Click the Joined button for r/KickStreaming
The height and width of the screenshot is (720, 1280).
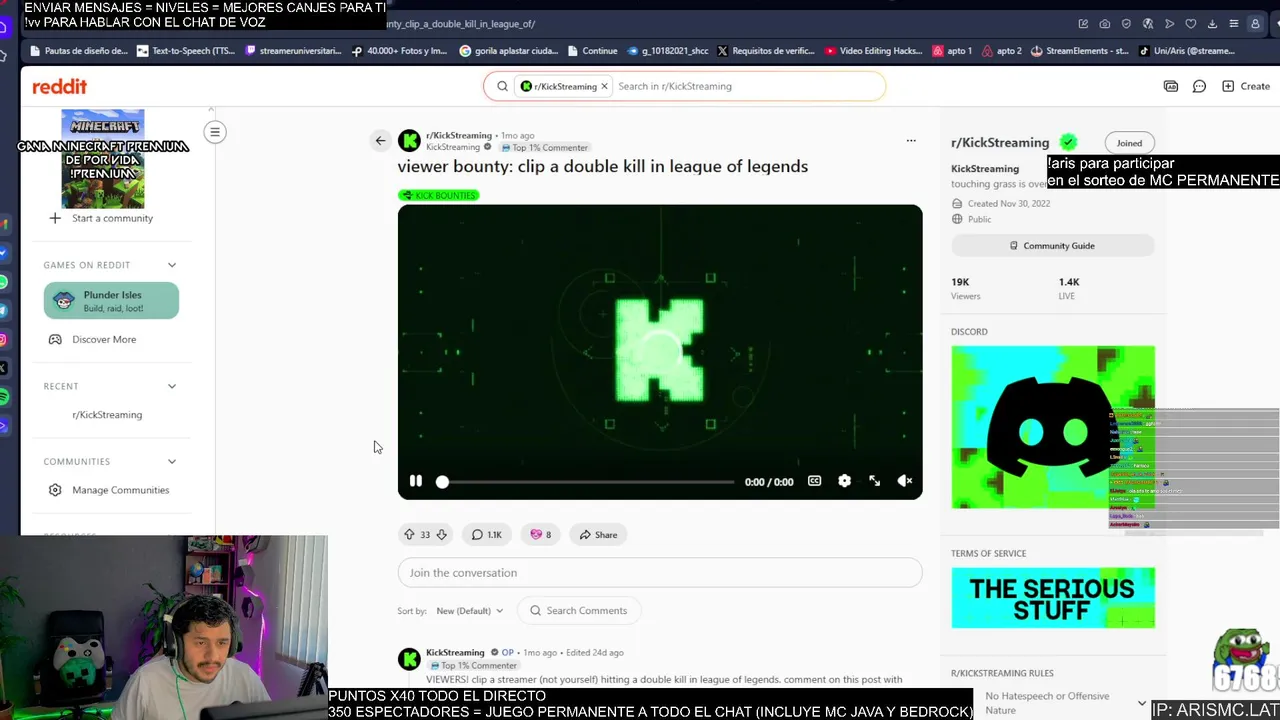pos(1129,143)
